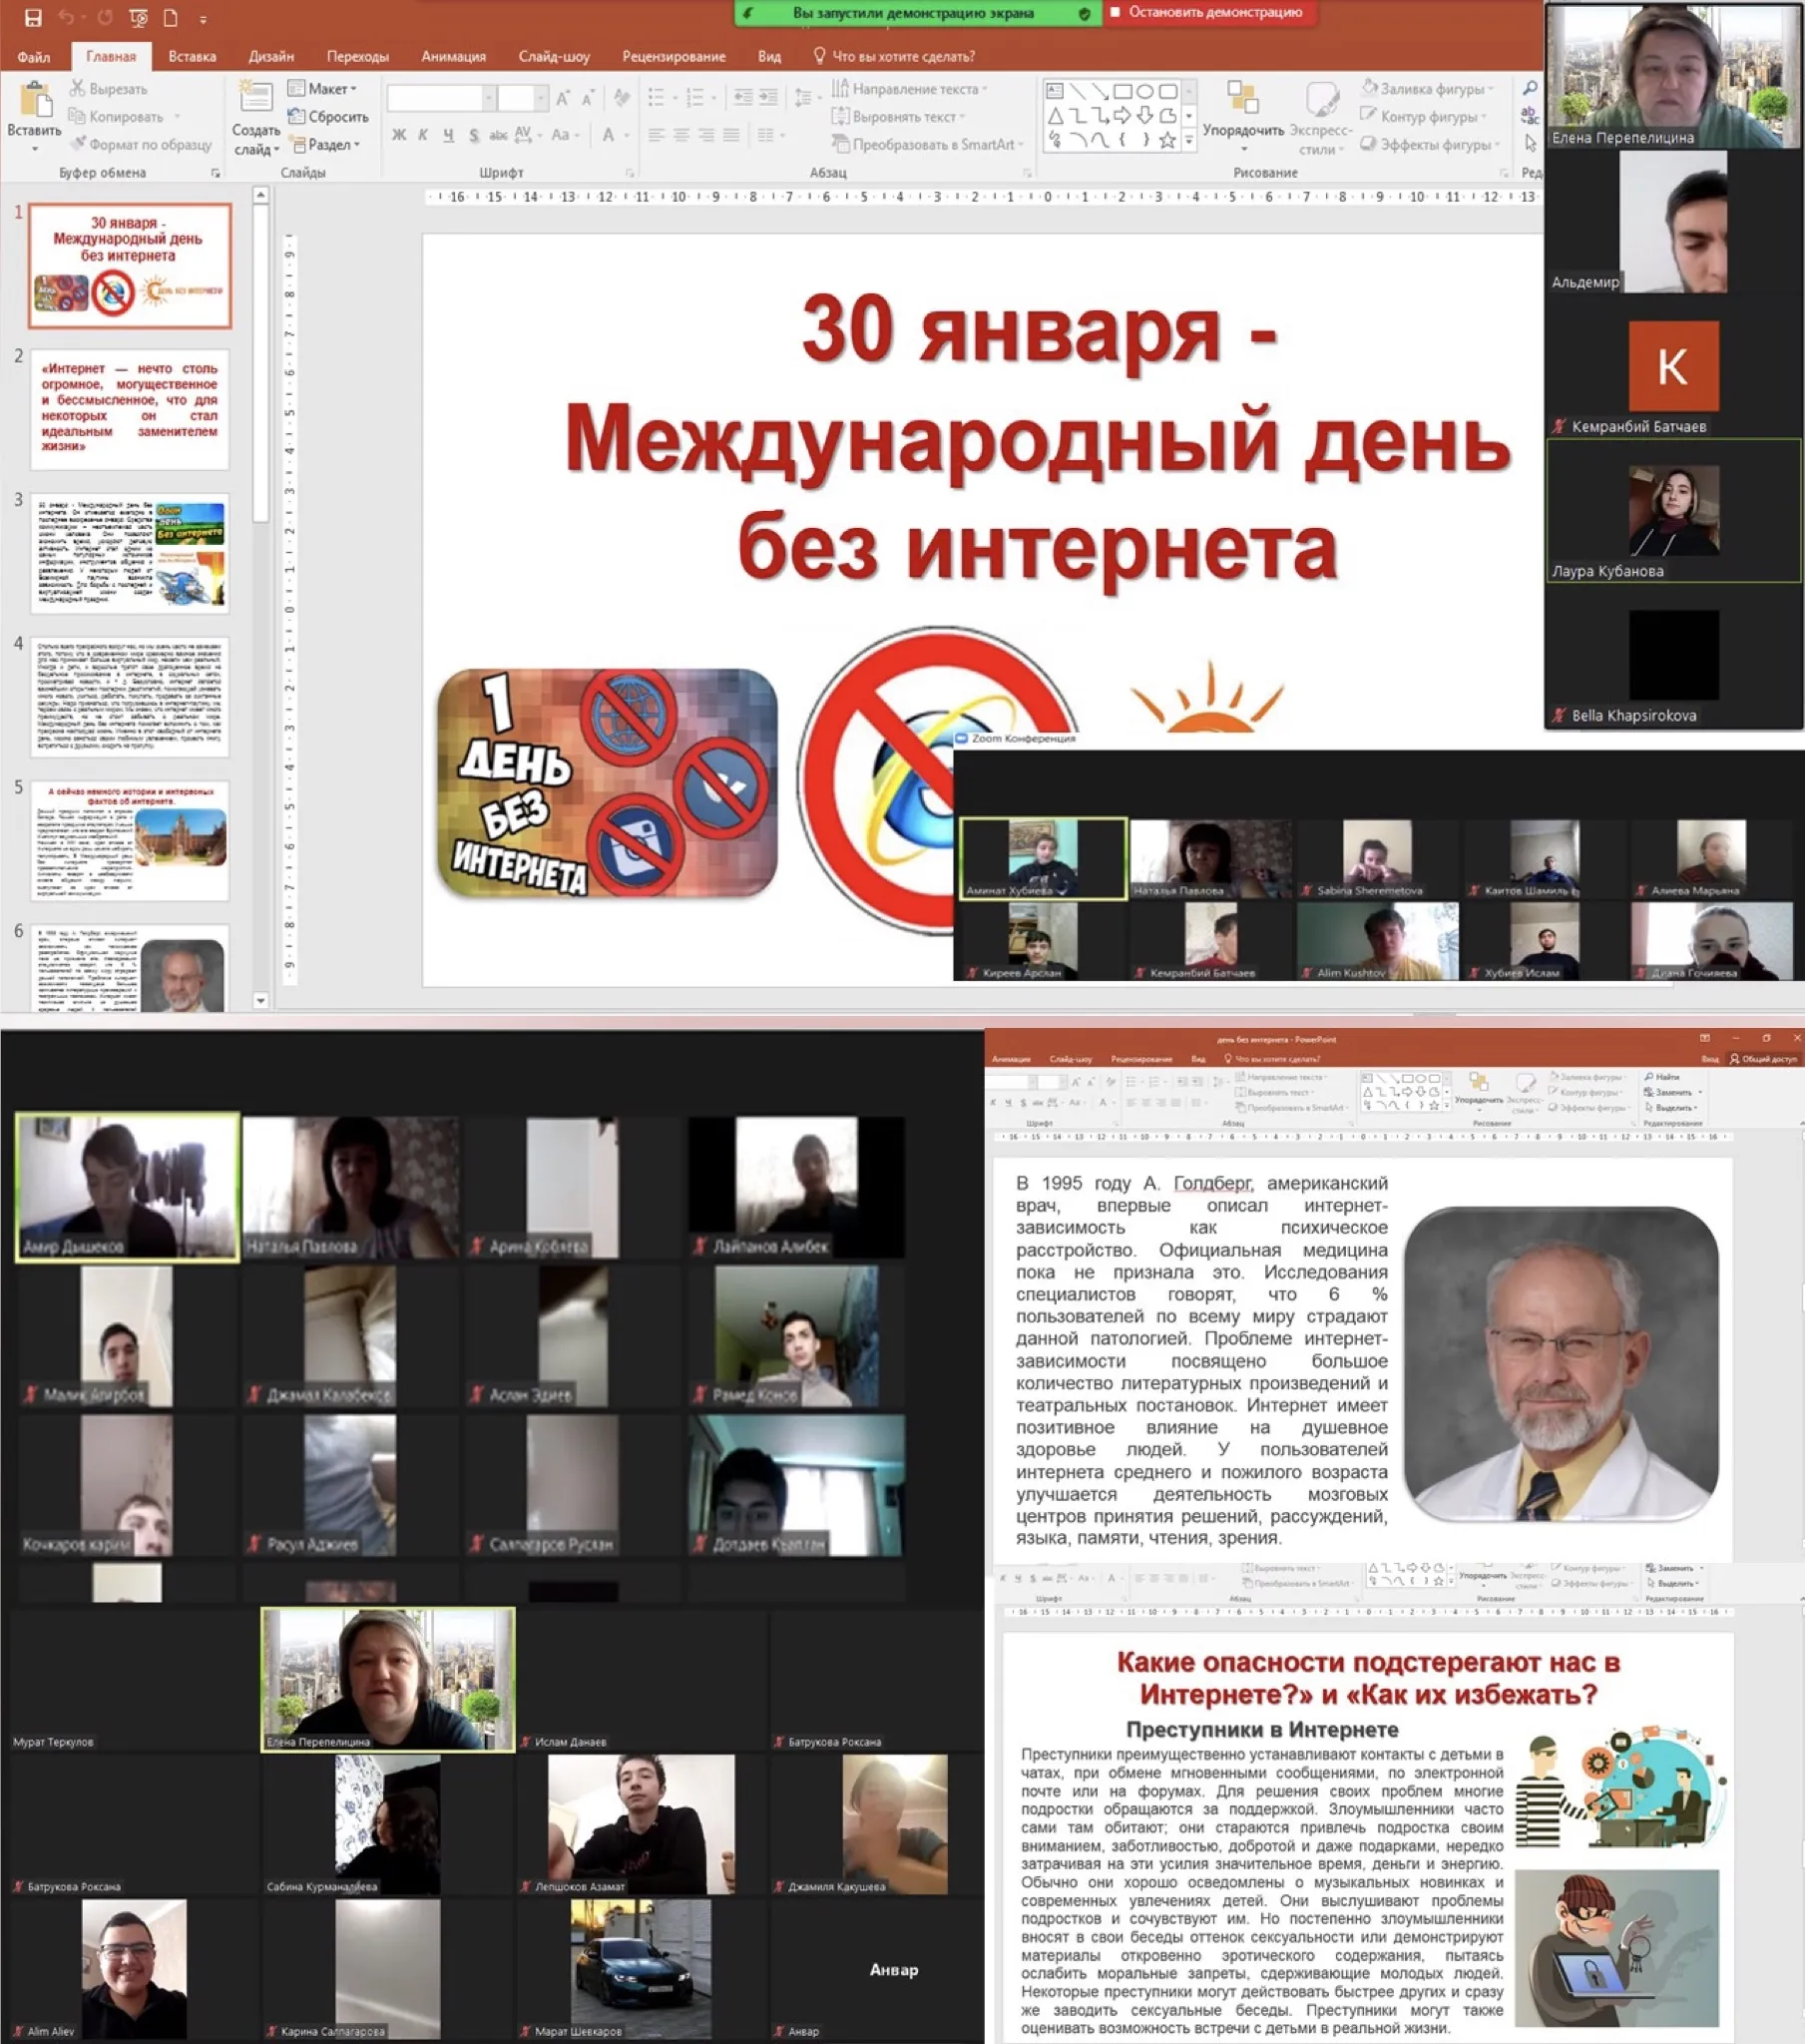Image resolution: width=1805 pixels, height=2044 pixels.
Task: Click the Replace ab-ac icon in editing group
Action: pos(1530,116)
